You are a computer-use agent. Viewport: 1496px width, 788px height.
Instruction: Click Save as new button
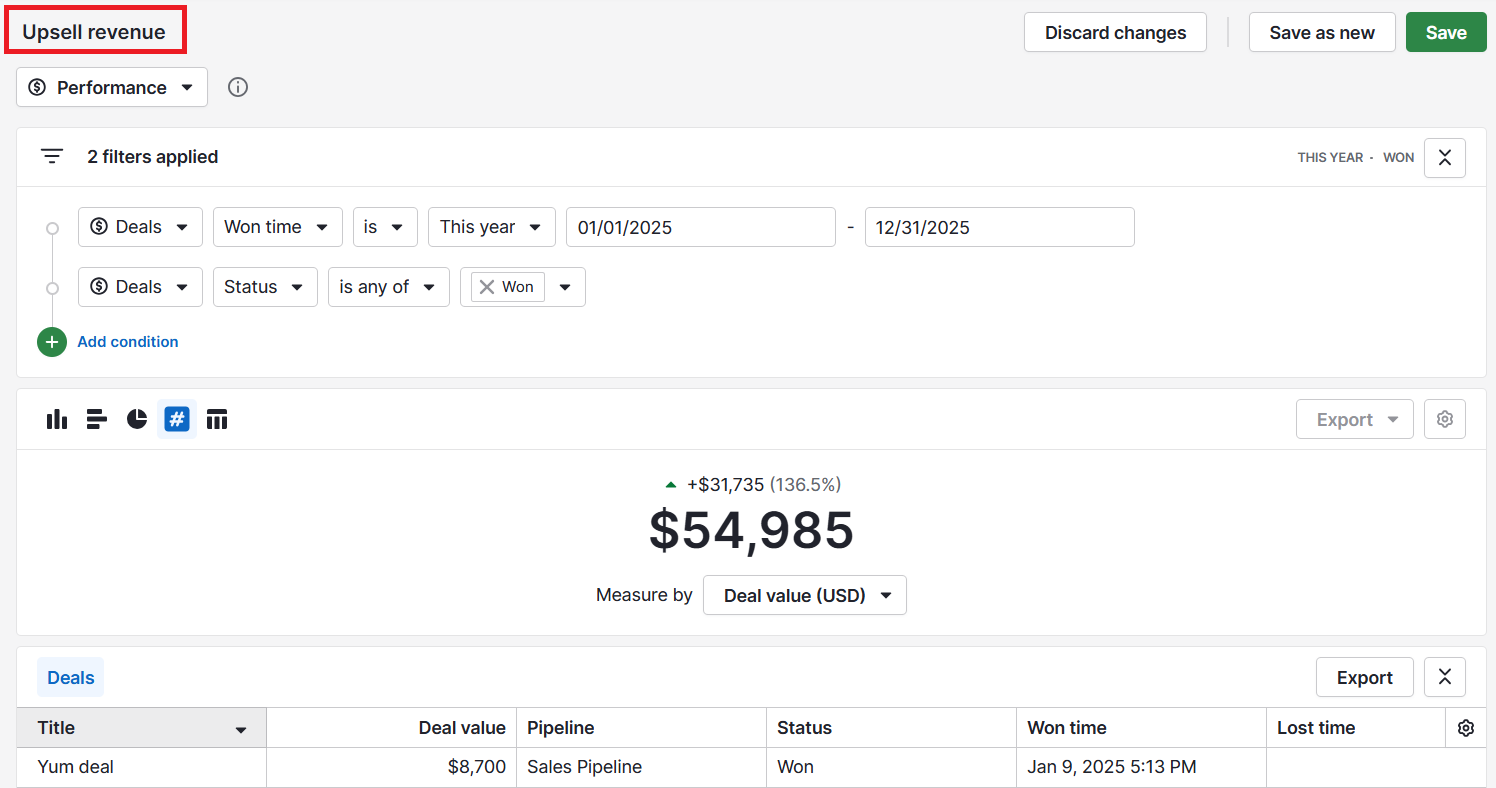point(1322,32)
